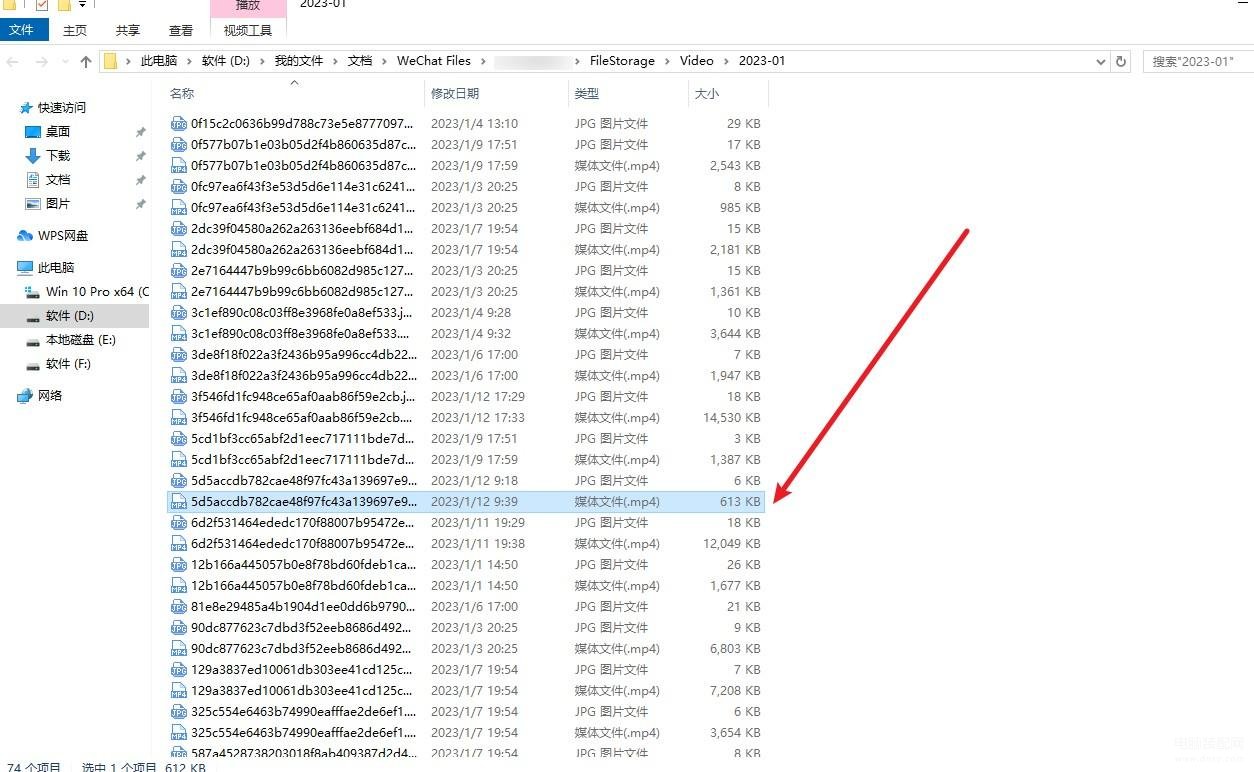Sort files by 大小 column header

coord(706,94)
